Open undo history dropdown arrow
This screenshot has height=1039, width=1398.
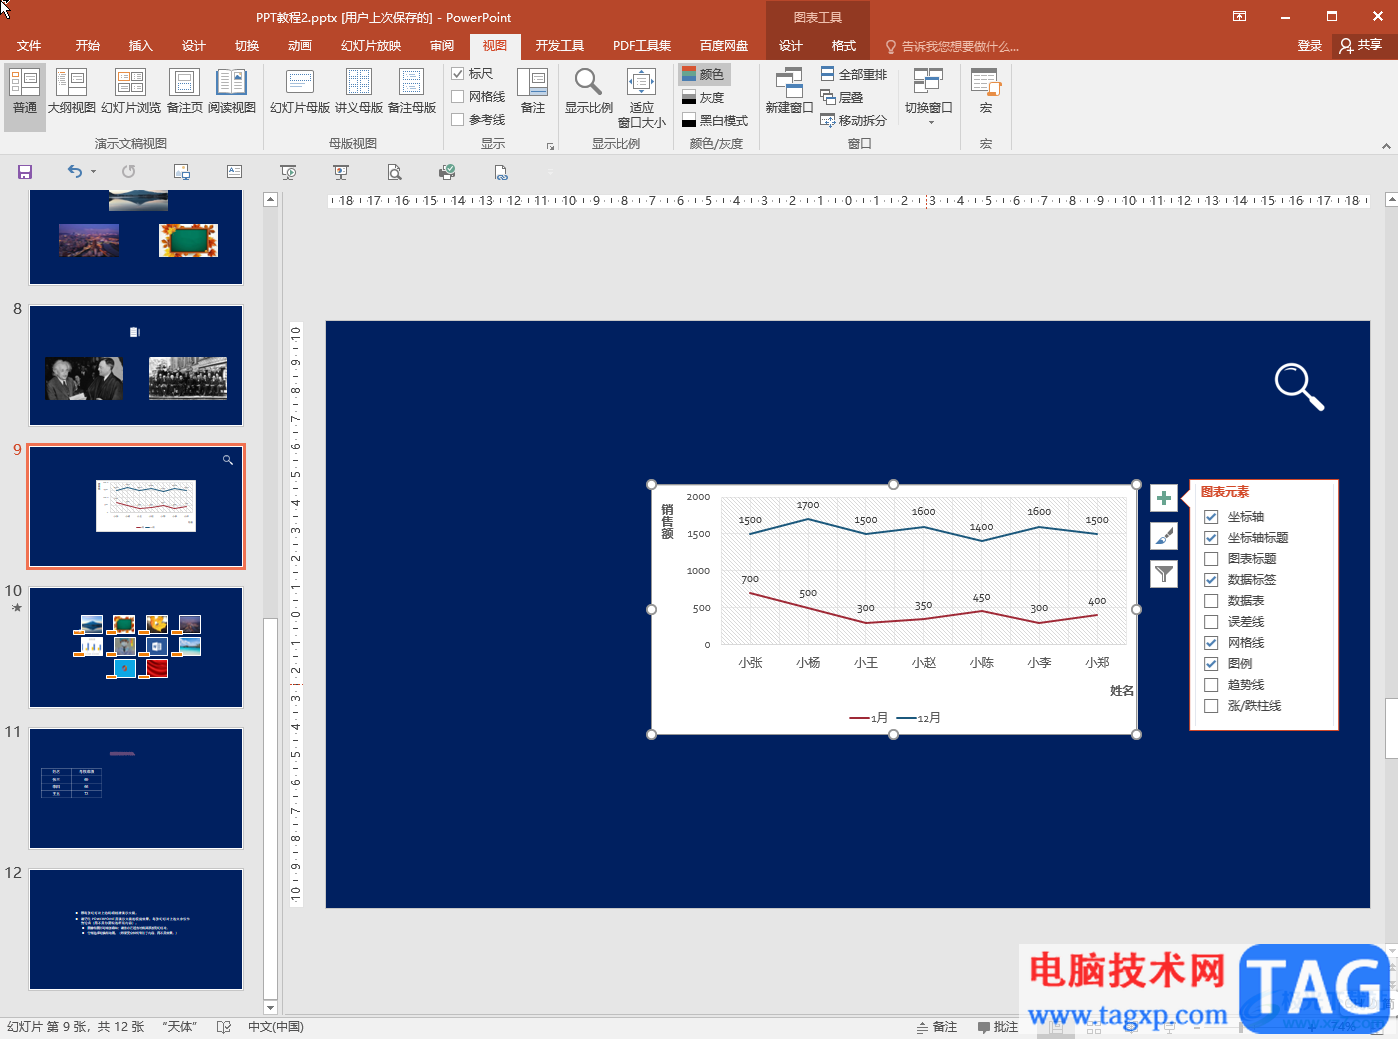[x=94, y=172]
